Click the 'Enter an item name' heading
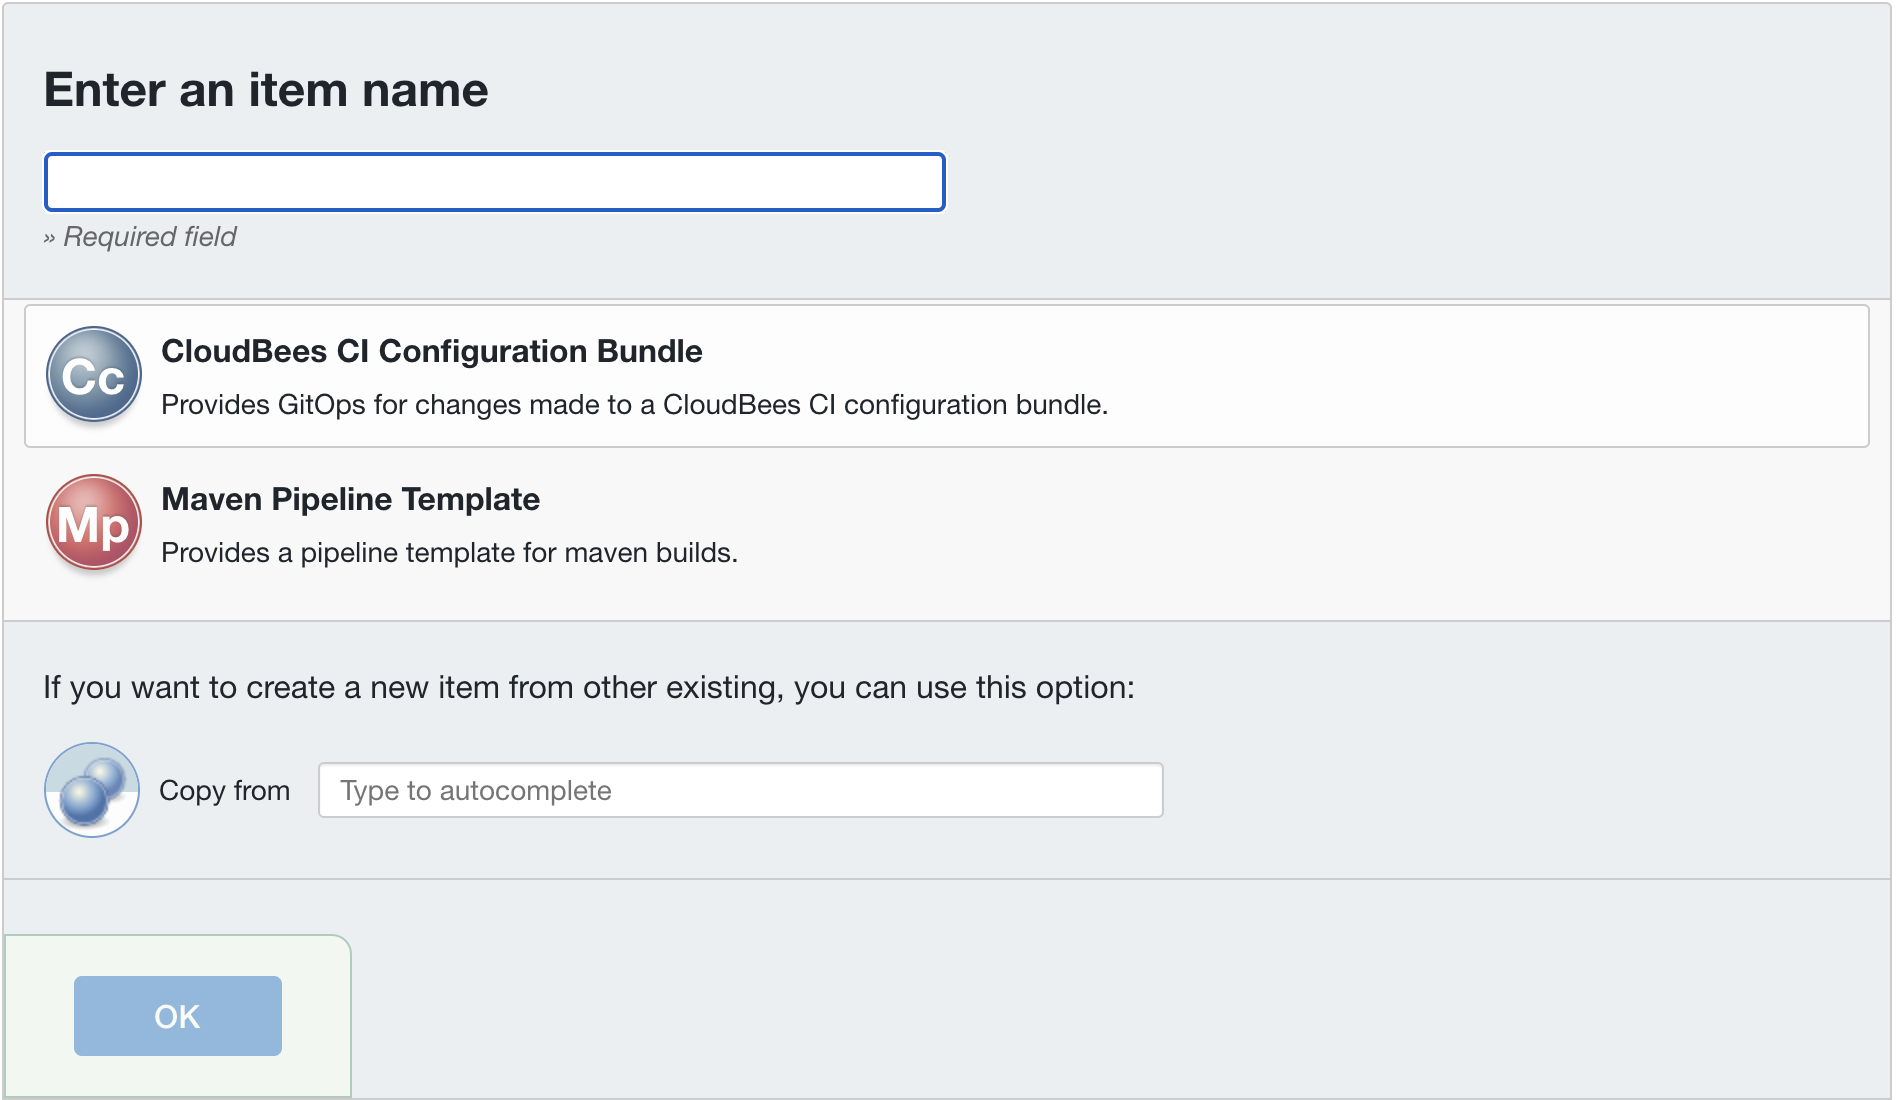 tap(266, 90)
